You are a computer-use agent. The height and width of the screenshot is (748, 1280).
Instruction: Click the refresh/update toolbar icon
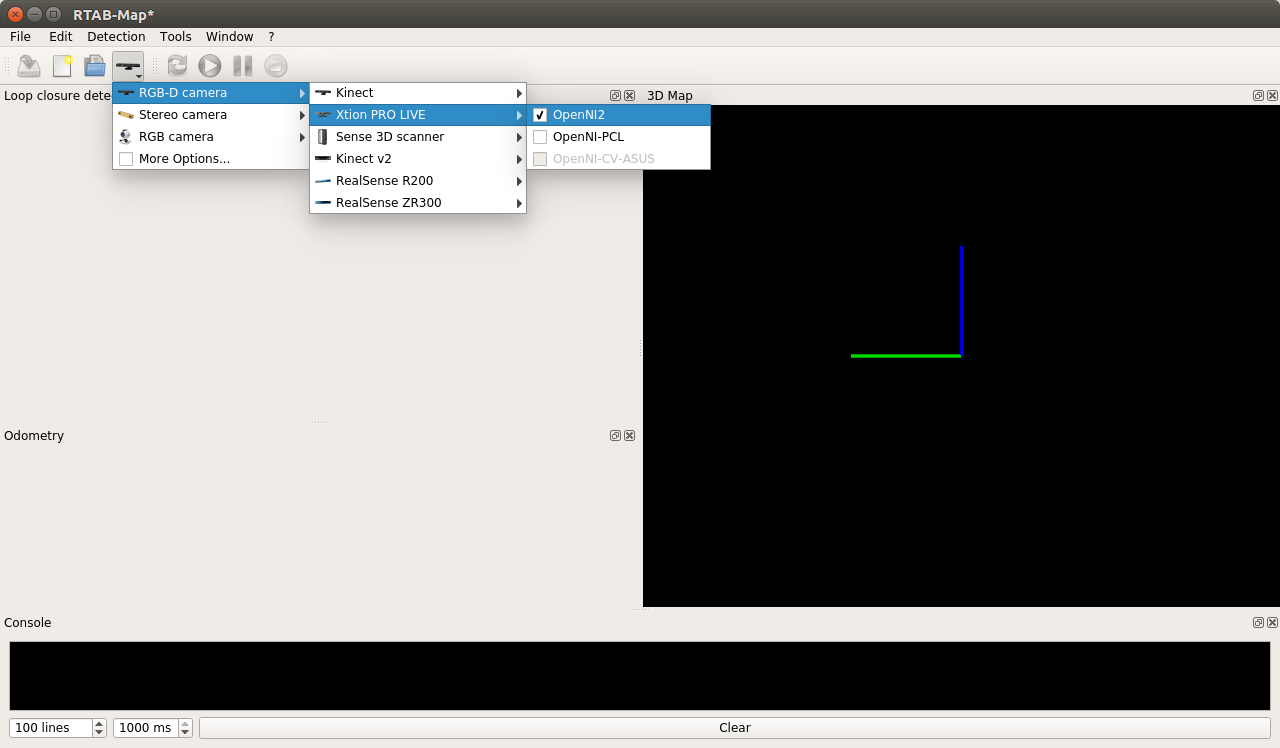coord(177,66)
